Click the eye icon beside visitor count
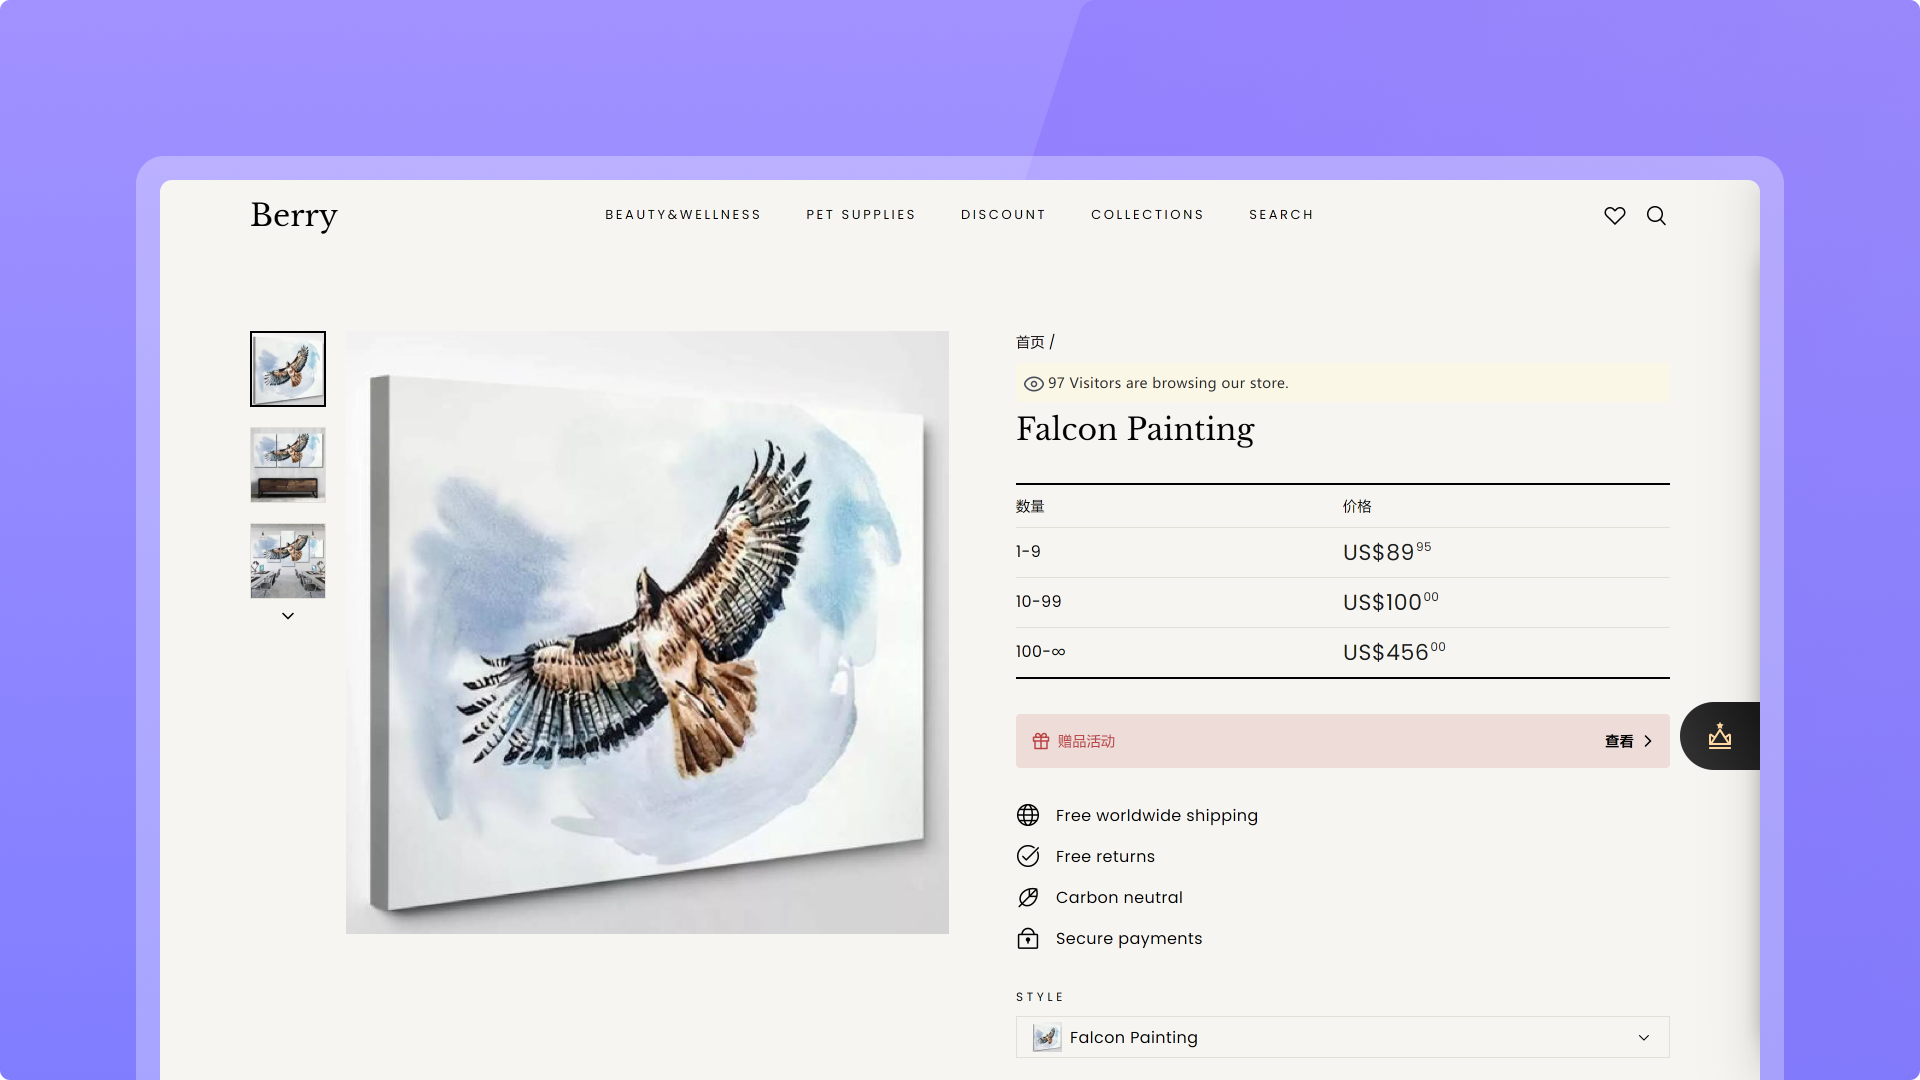 [x=1034, y=384]
